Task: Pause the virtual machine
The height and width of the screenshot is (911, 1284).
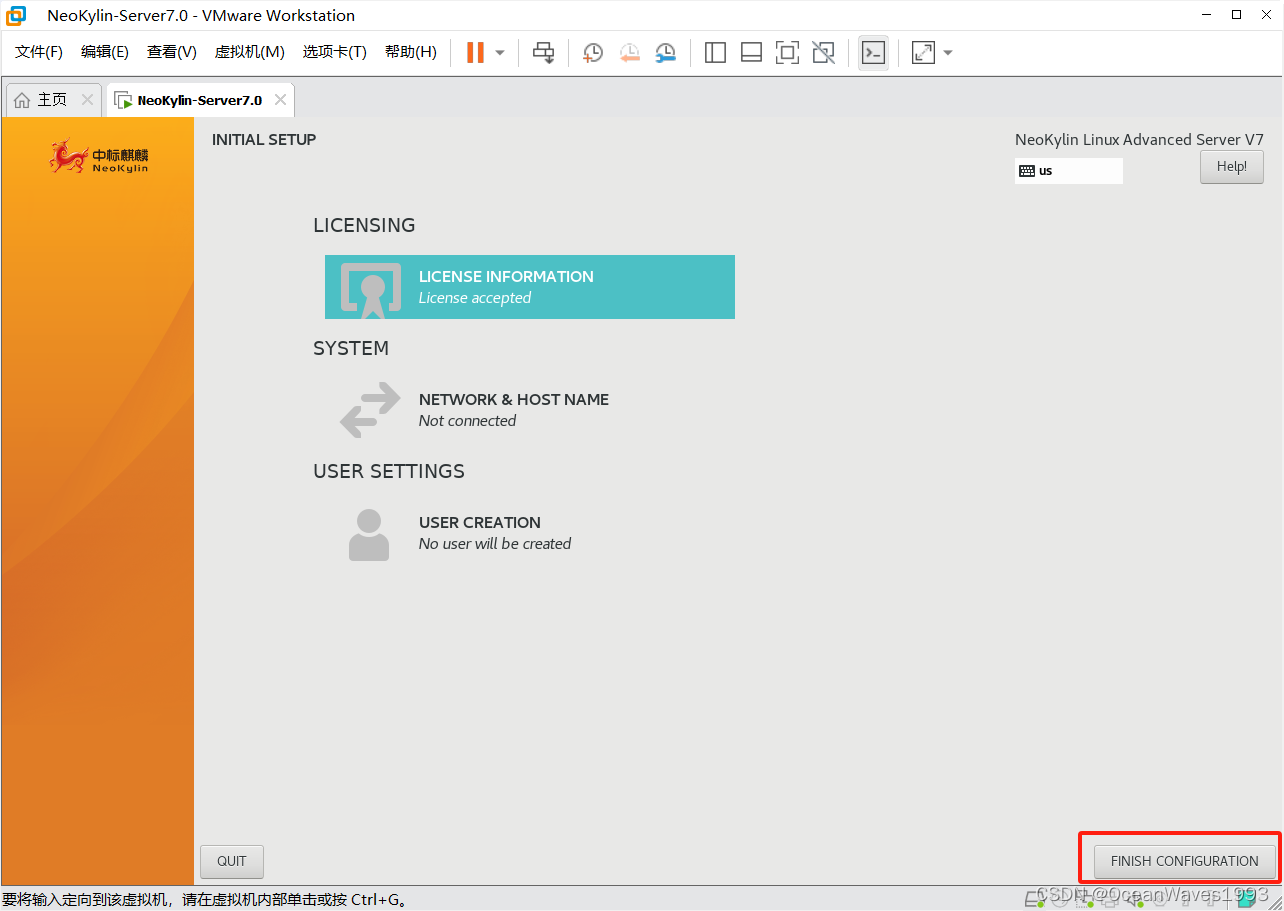Action: [476, 53]
